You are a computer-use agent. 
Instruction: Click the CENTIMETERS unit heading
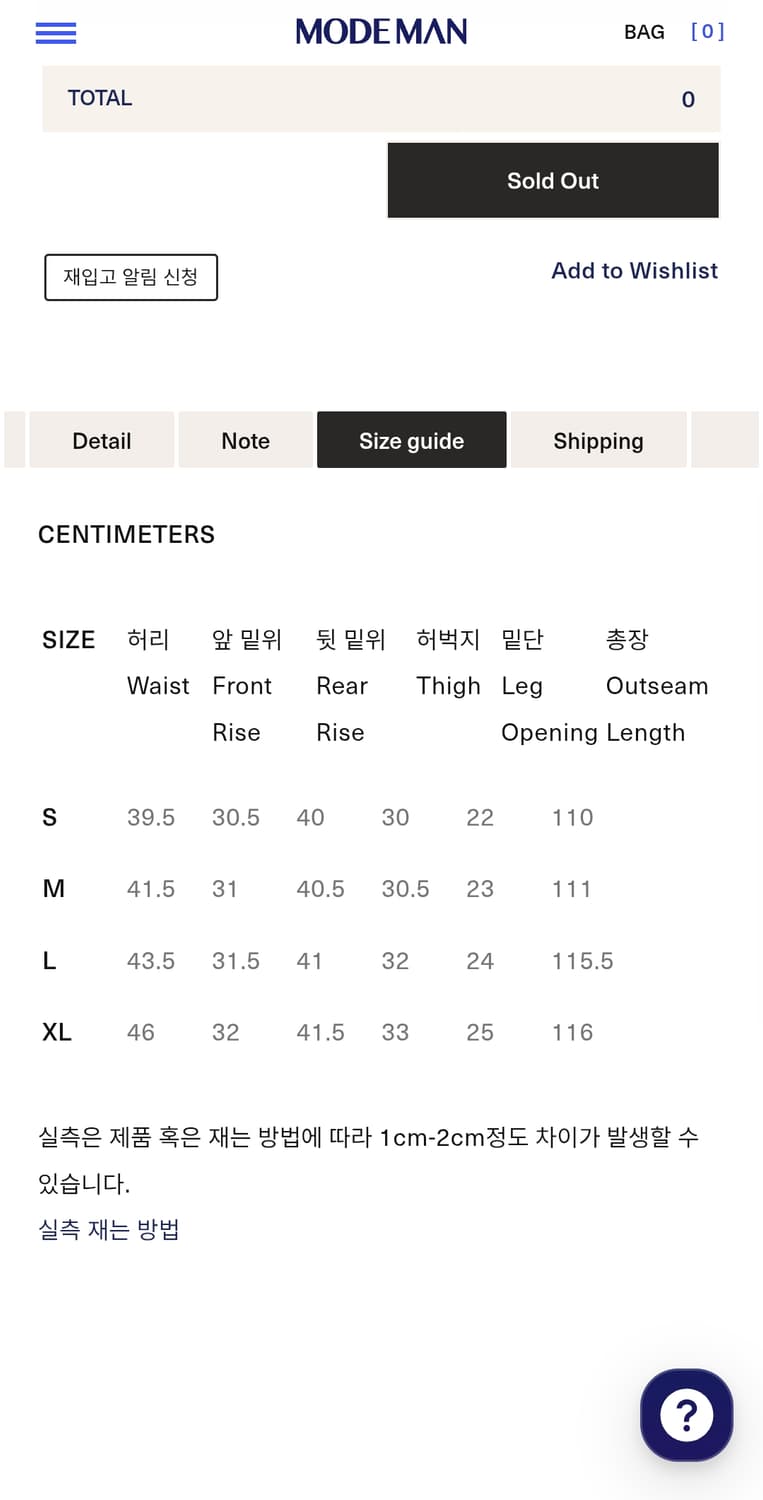127,535
